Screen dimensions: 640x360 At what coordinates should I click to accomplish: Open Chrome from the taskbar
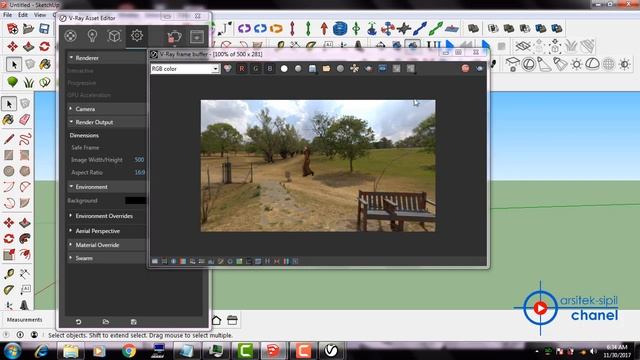click(x=129, y=351)
